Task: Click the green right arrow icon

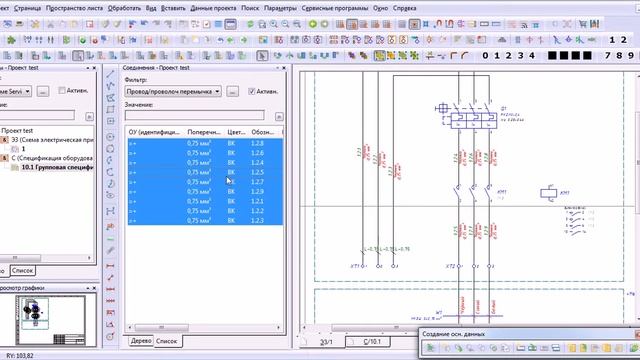Action: [x=244, y=40]
